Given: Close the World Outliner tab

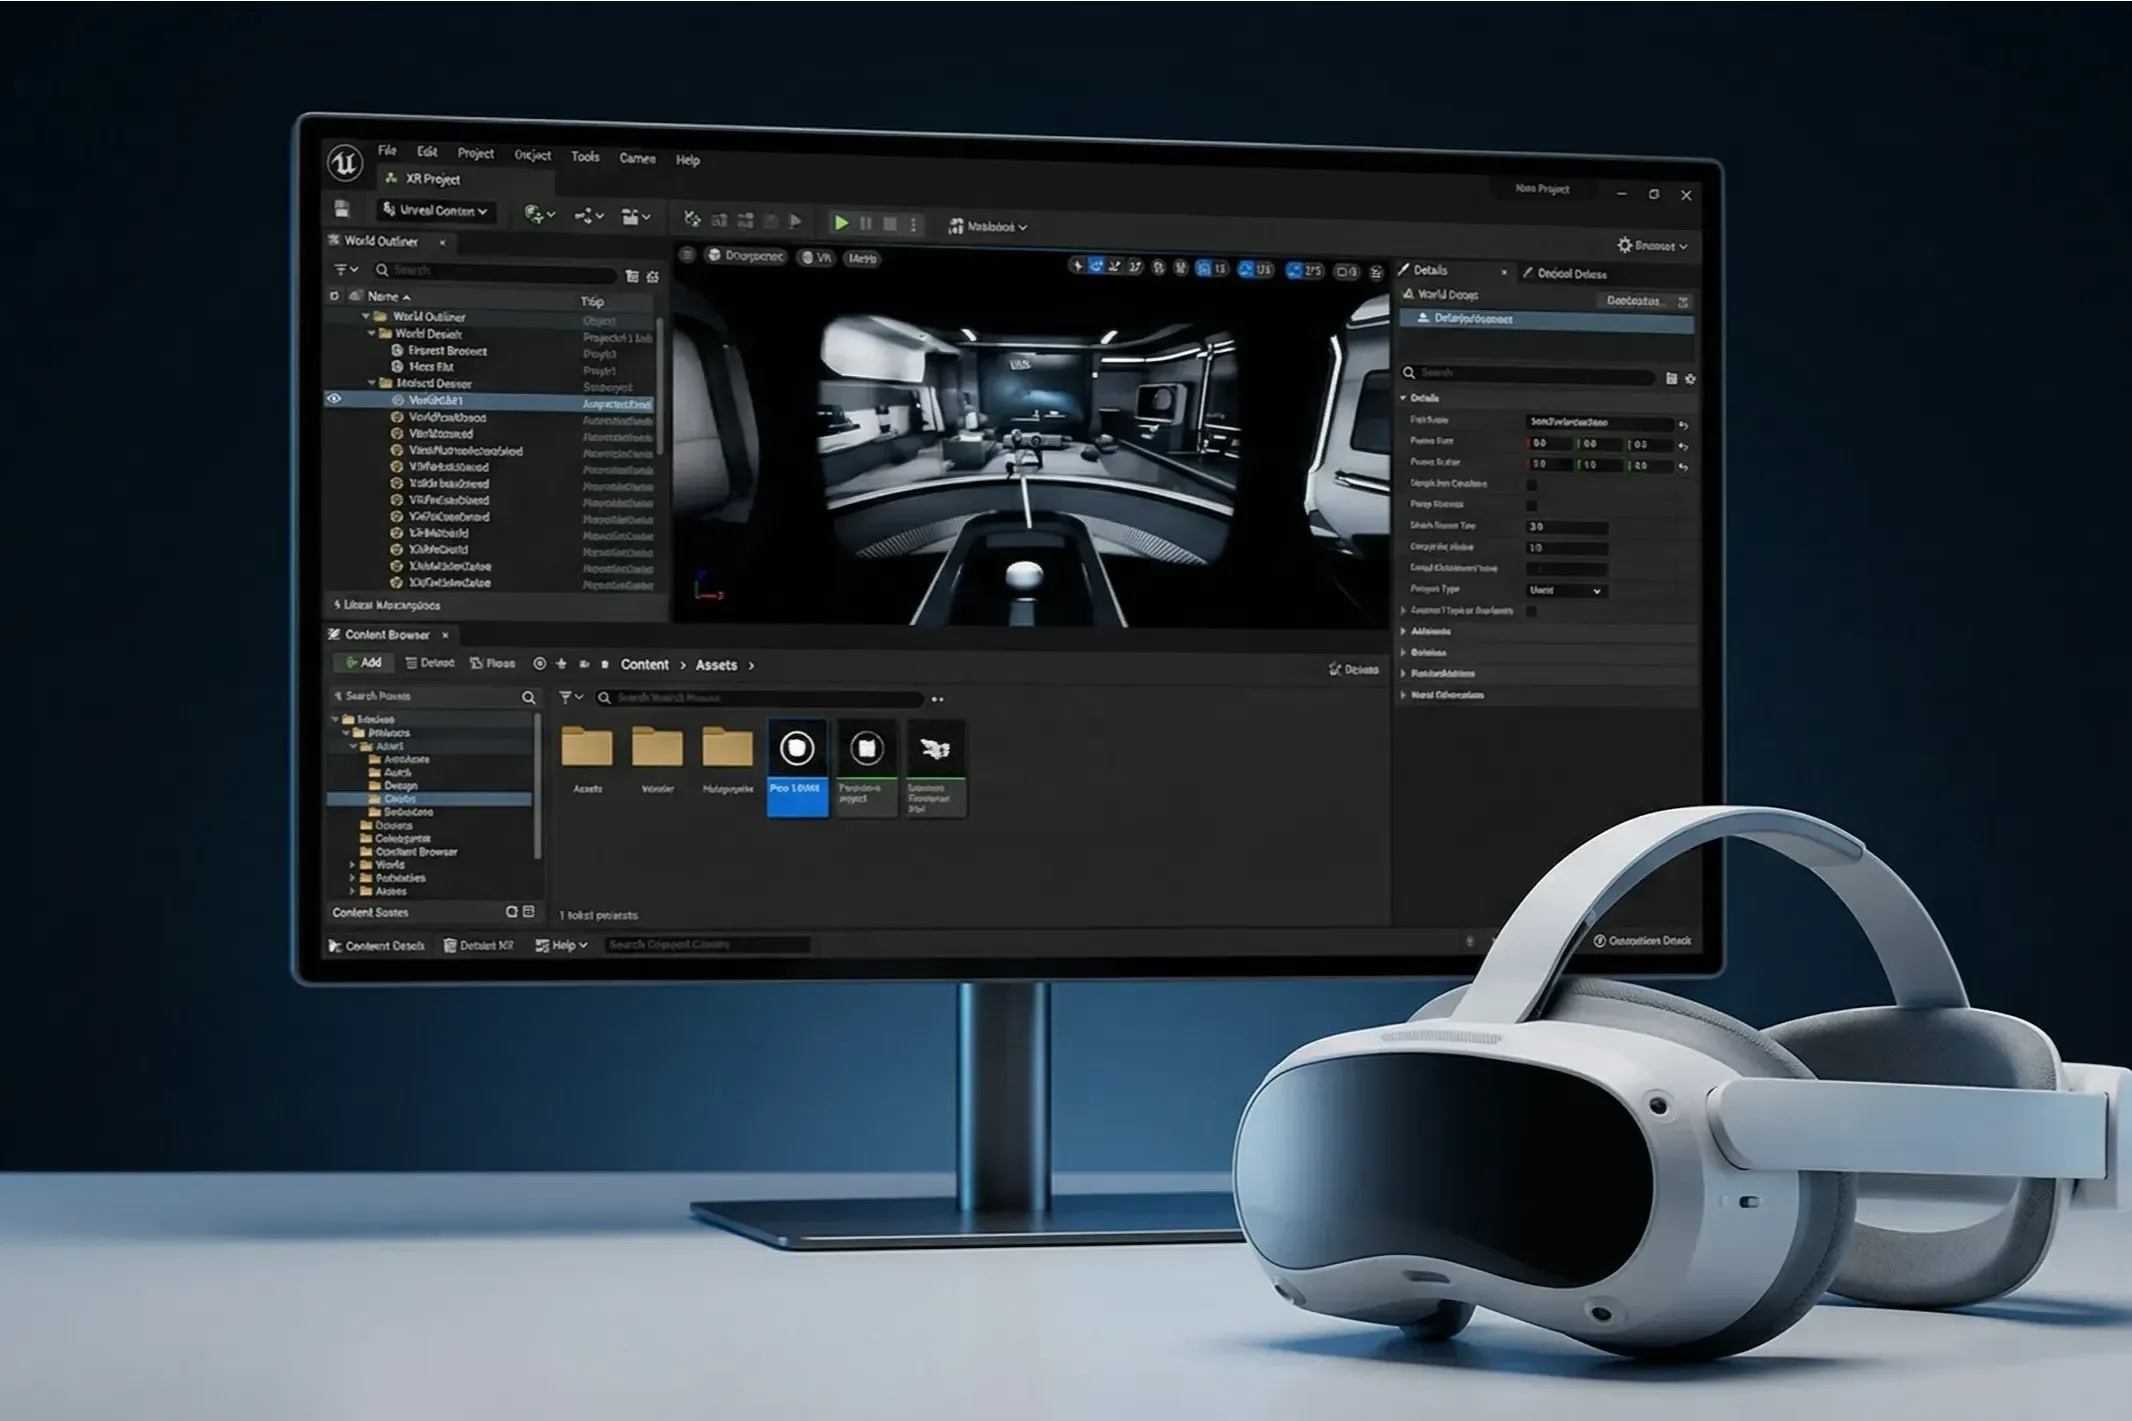Looking at the screenshot, I should point(442,243).
